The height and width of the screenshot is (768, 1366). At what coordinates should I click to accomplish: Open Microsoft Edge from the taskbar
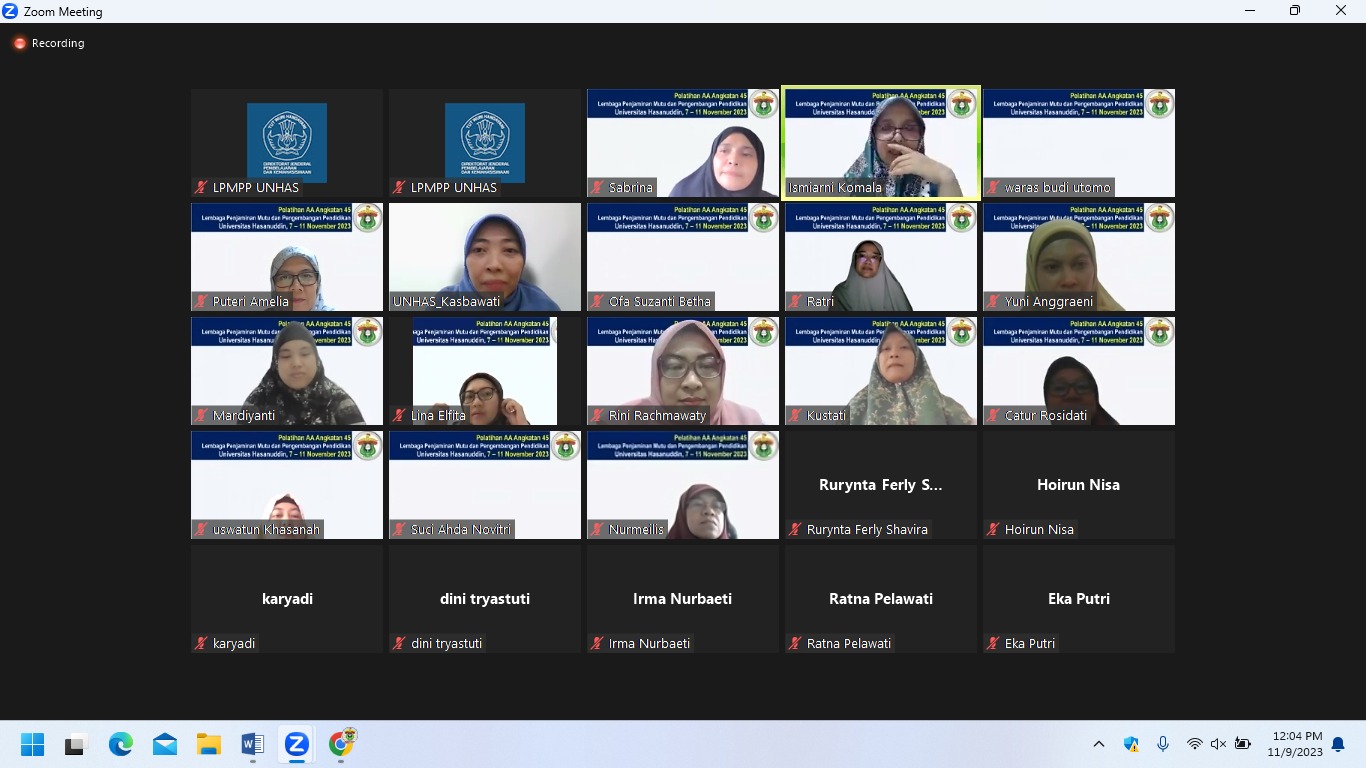(x=121, y=745)
